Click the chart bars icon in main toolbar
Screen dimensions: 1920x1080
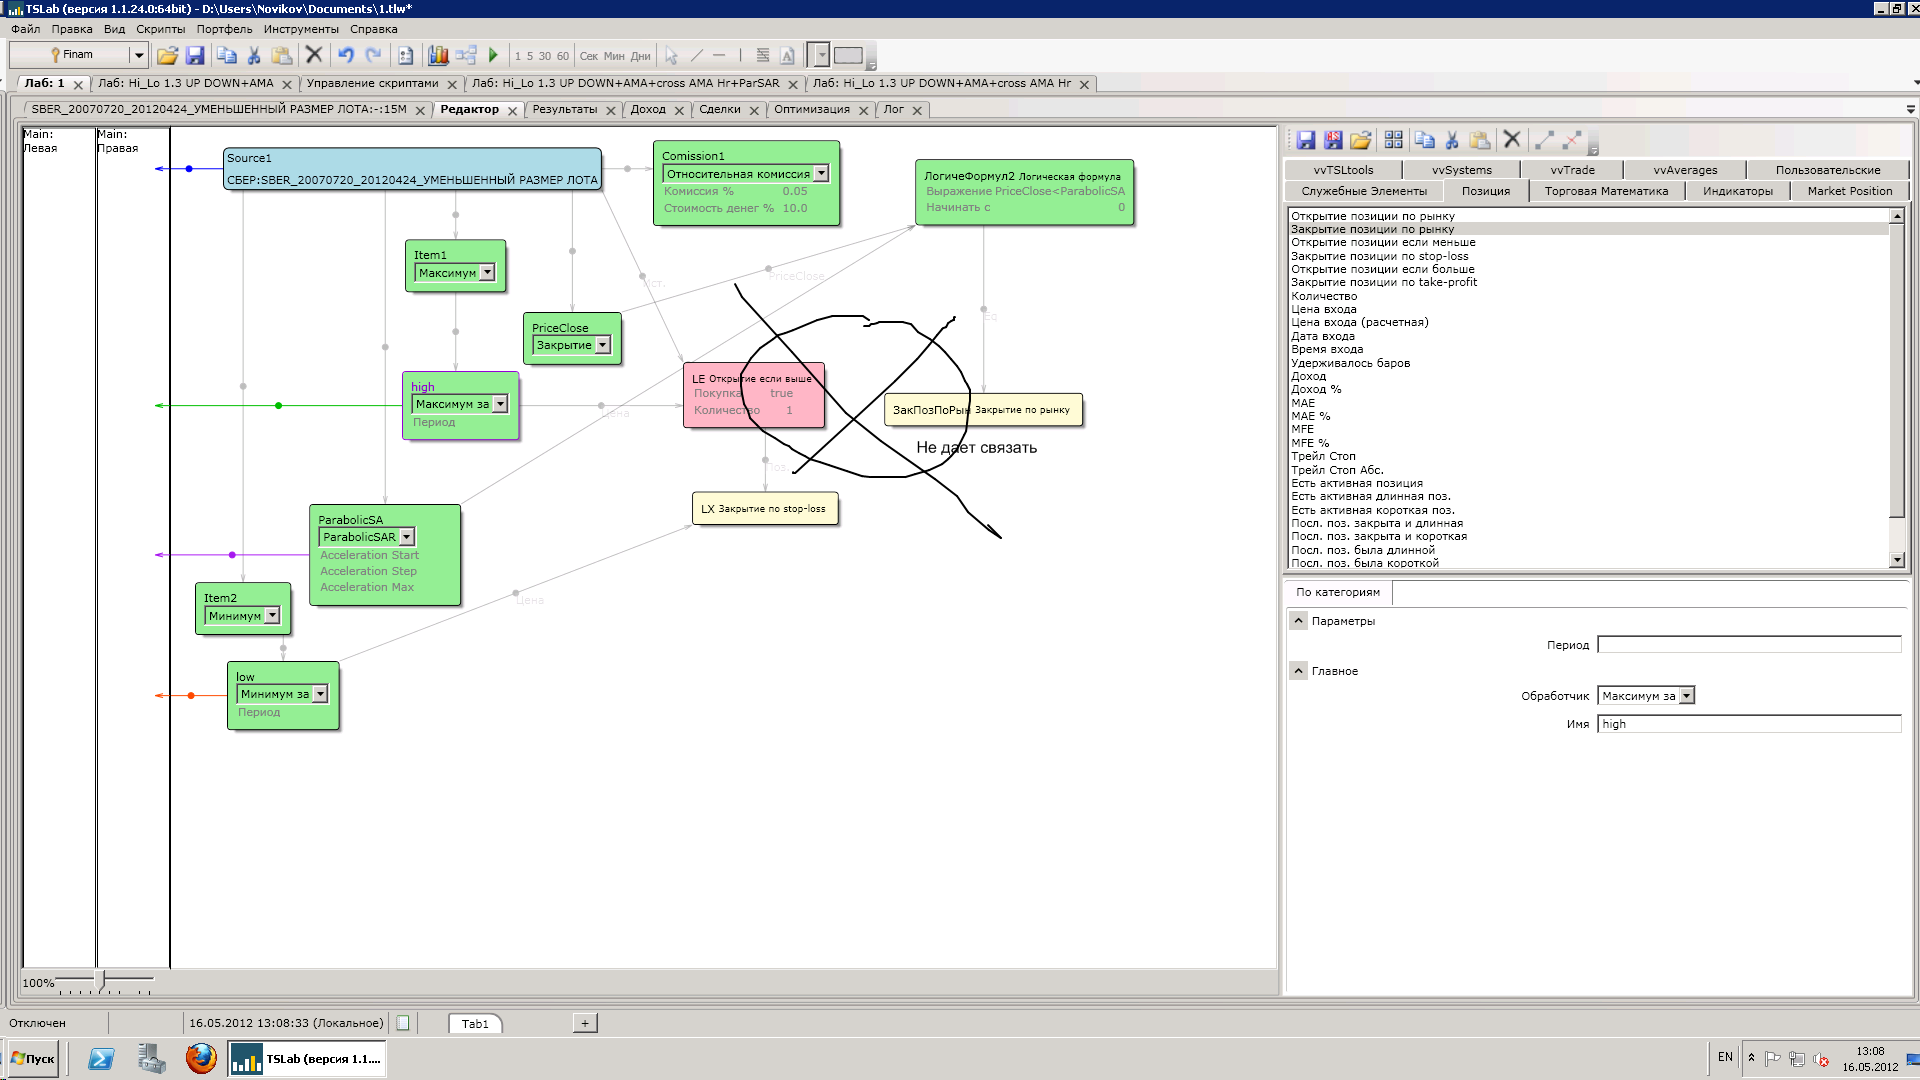[x=438, y=56]
